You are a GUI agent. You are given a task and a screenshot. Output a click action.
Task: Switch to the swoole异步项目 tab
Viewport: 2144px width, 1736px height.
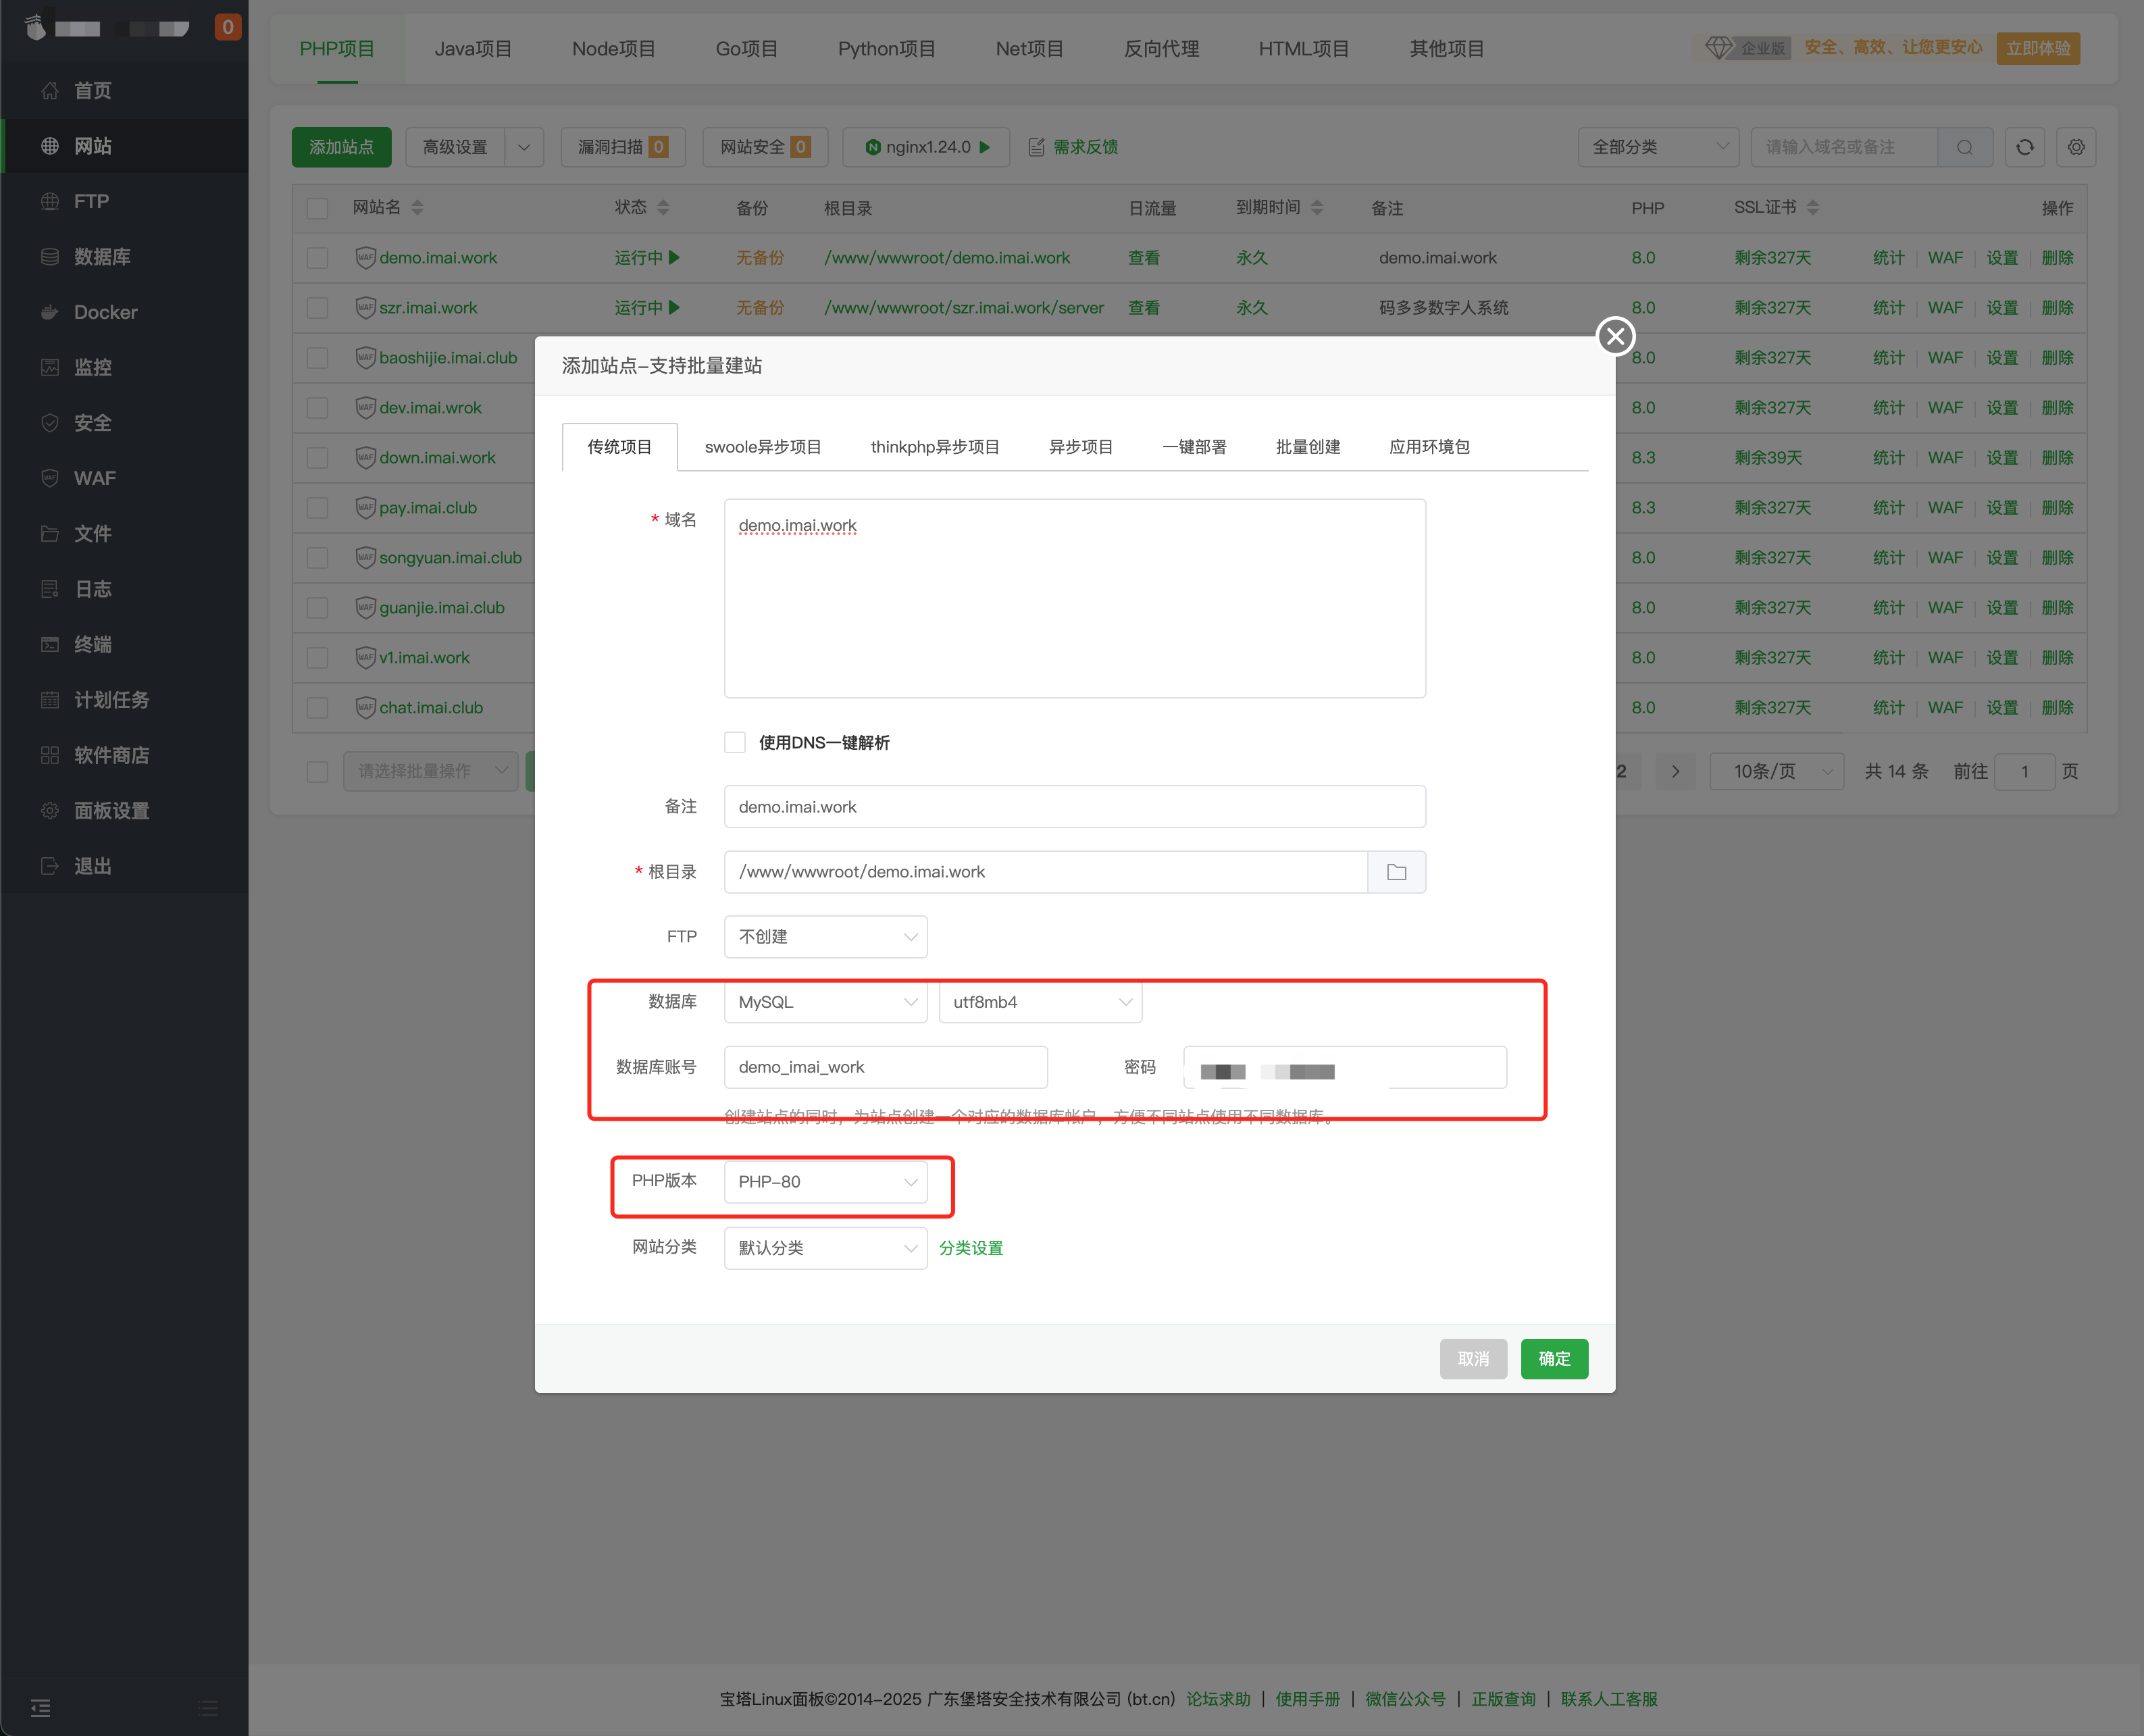coord(762,447)
